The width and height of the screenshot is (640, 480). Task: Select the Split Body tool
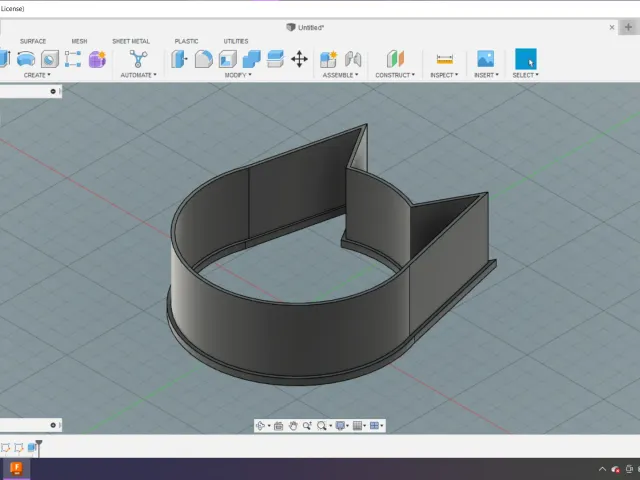point(276,59)
